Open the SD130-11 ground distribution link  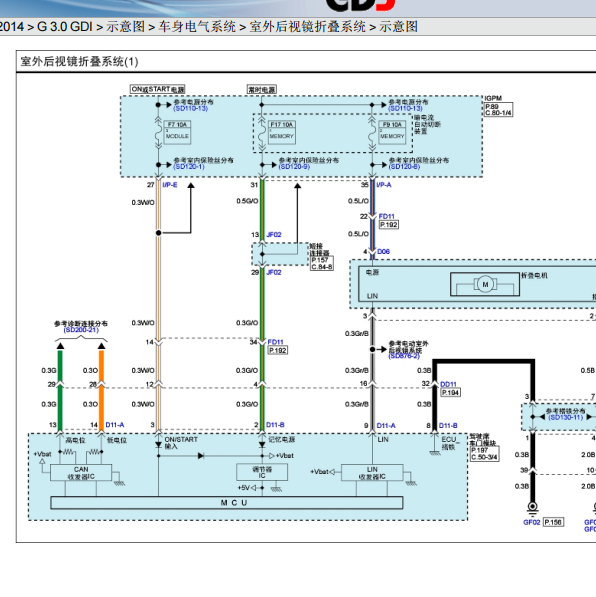pyautogui.click(x=566, y=417)
